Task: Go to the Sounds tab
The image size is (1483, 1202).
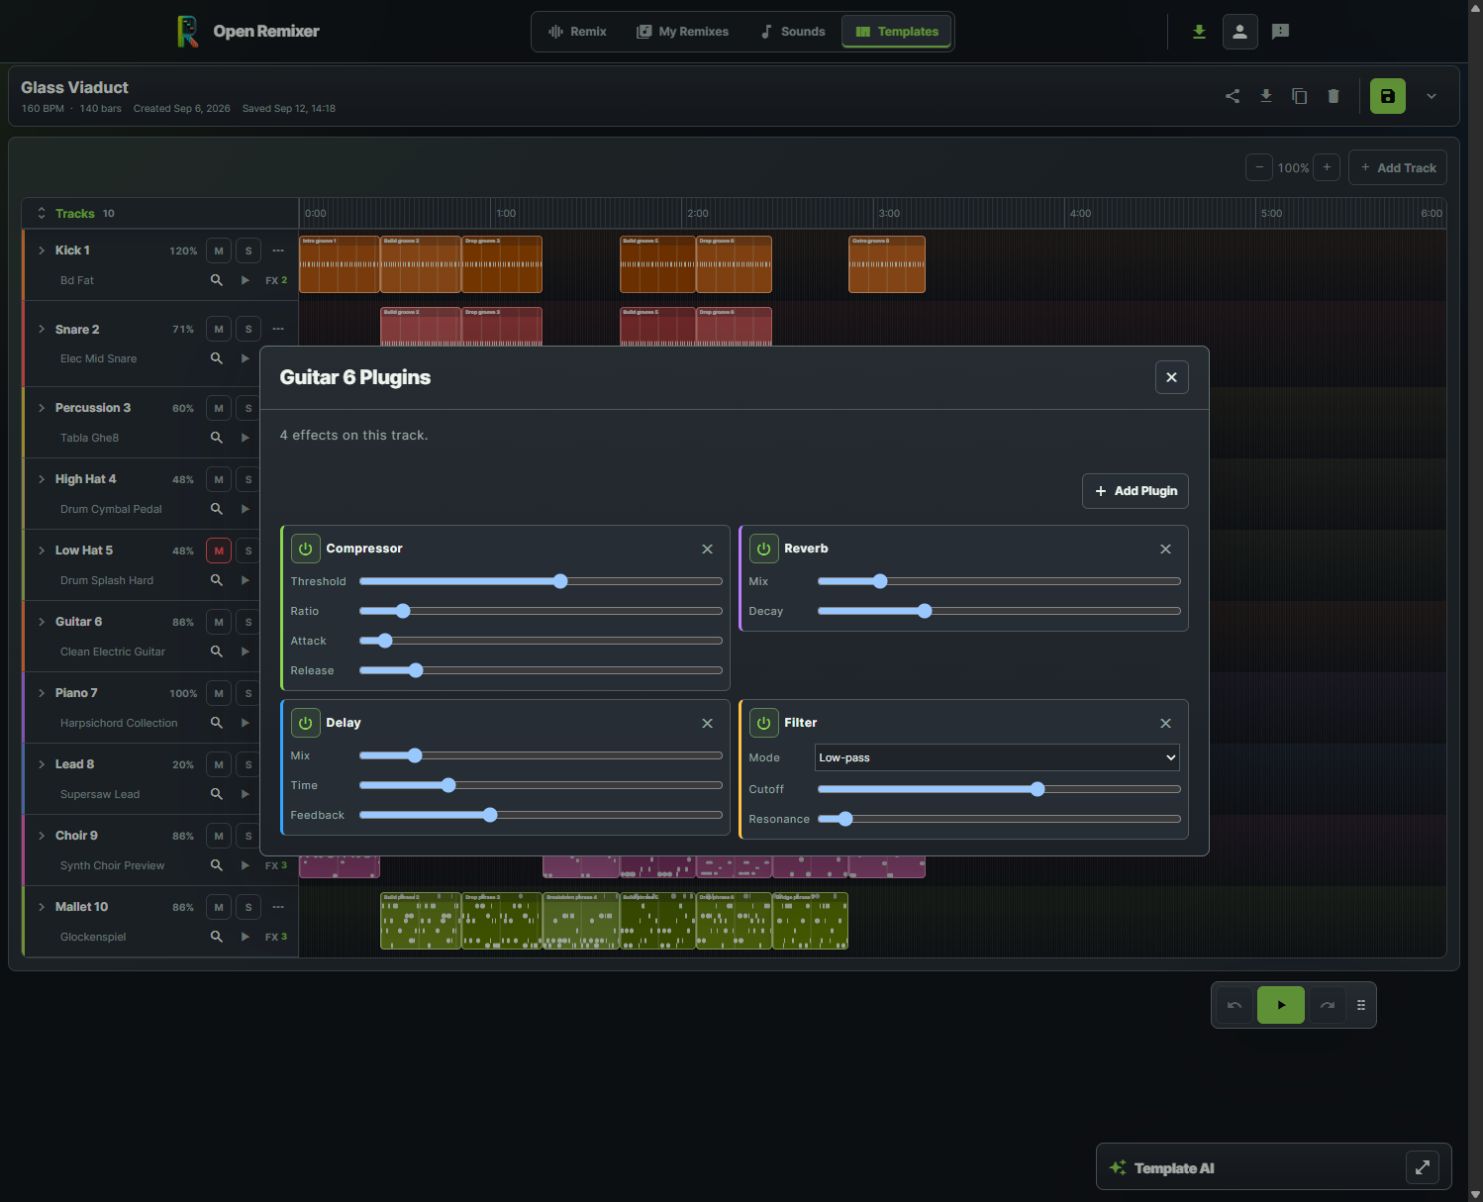Action: tap(793, 32)
